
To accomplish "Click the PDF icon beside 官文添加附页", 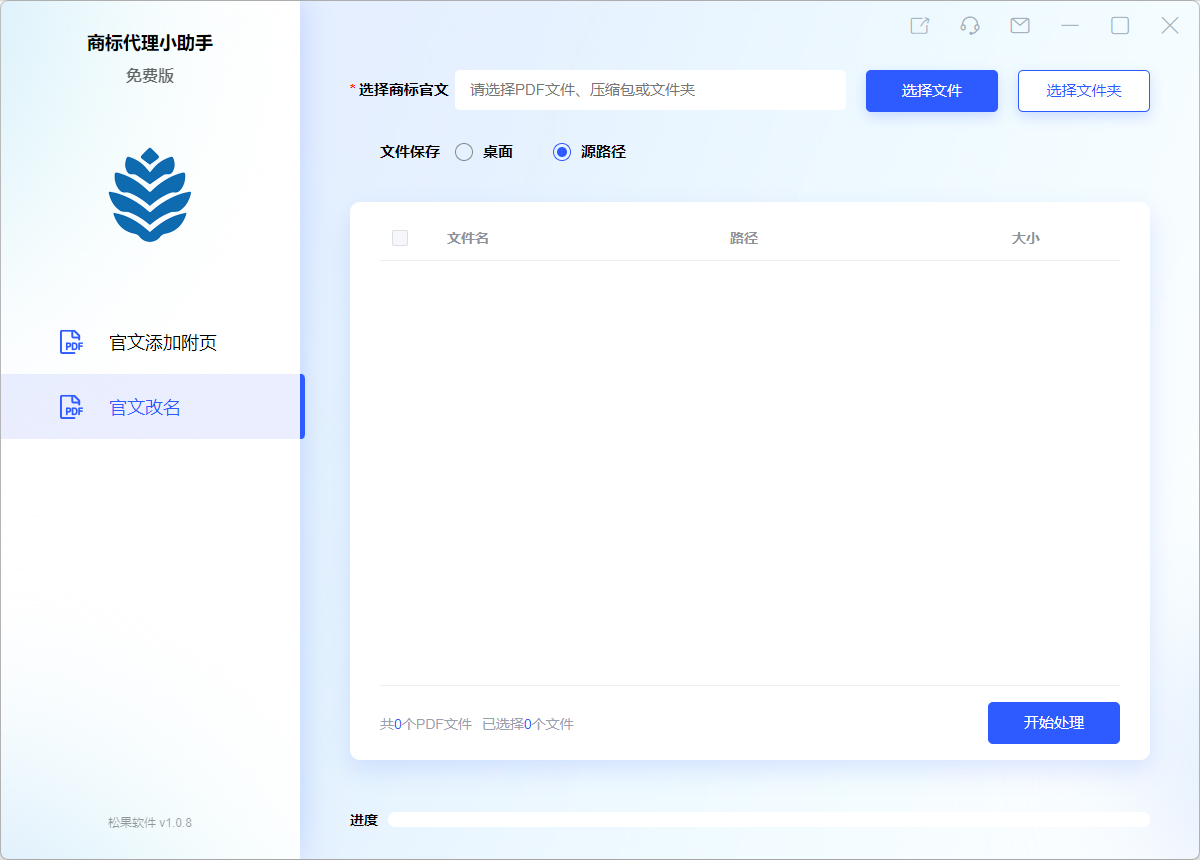I will [x=71, y=342].
